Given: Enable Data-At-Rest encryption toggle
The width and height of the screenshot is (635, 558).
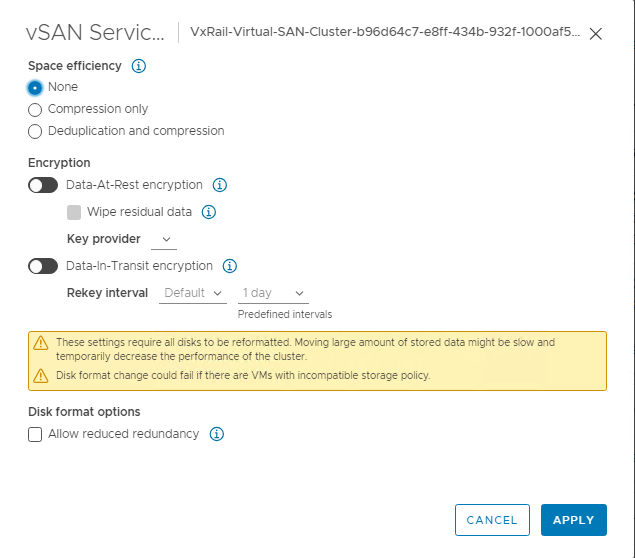Looking at the screenshot, I should (43, 185).
